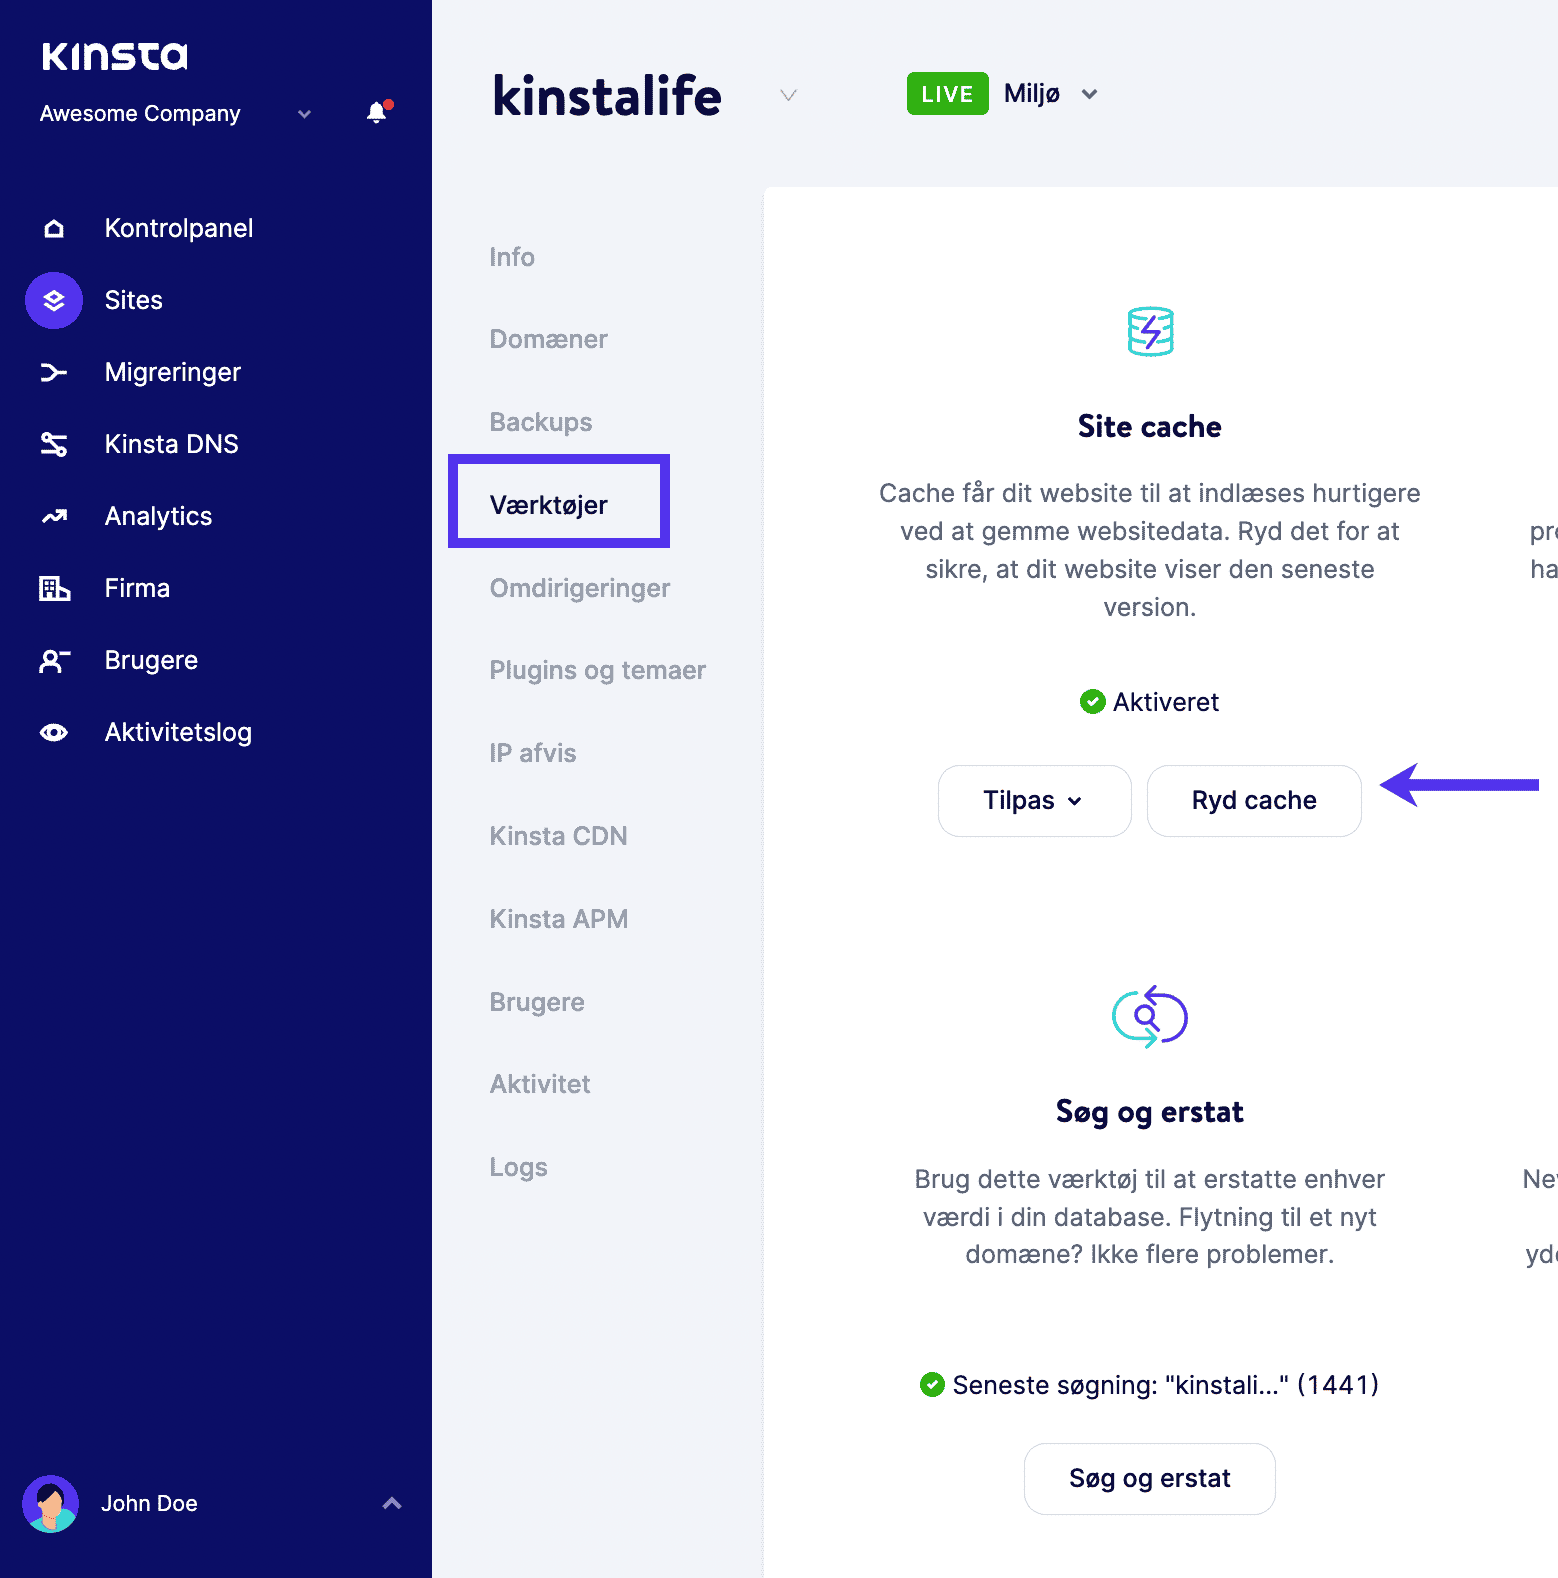Click the Kinsta DNS icon
The image size is (1558, 1578).
(54, 444)
